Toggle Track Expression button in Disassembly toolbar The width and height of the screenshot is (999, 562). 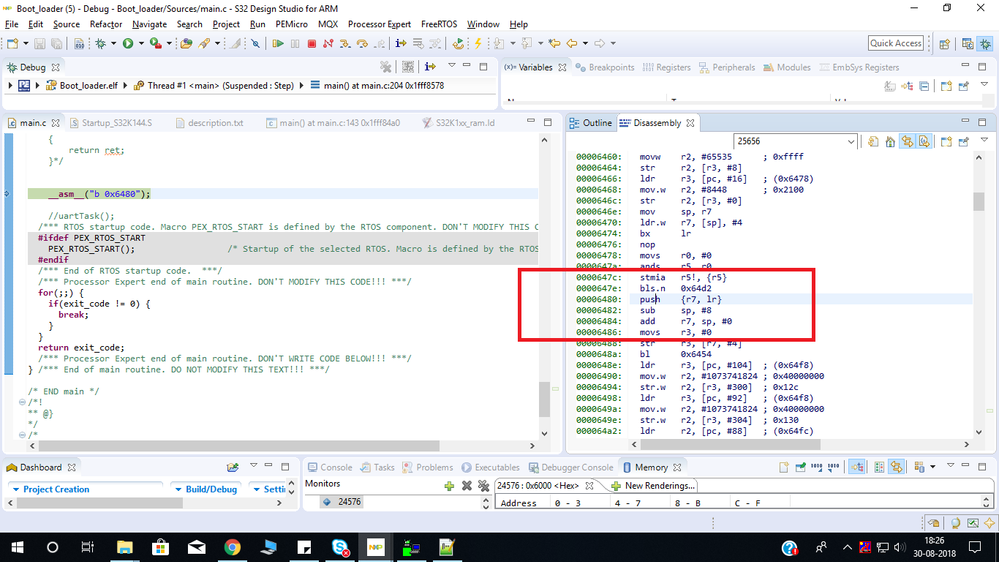(x=924, y=141)
